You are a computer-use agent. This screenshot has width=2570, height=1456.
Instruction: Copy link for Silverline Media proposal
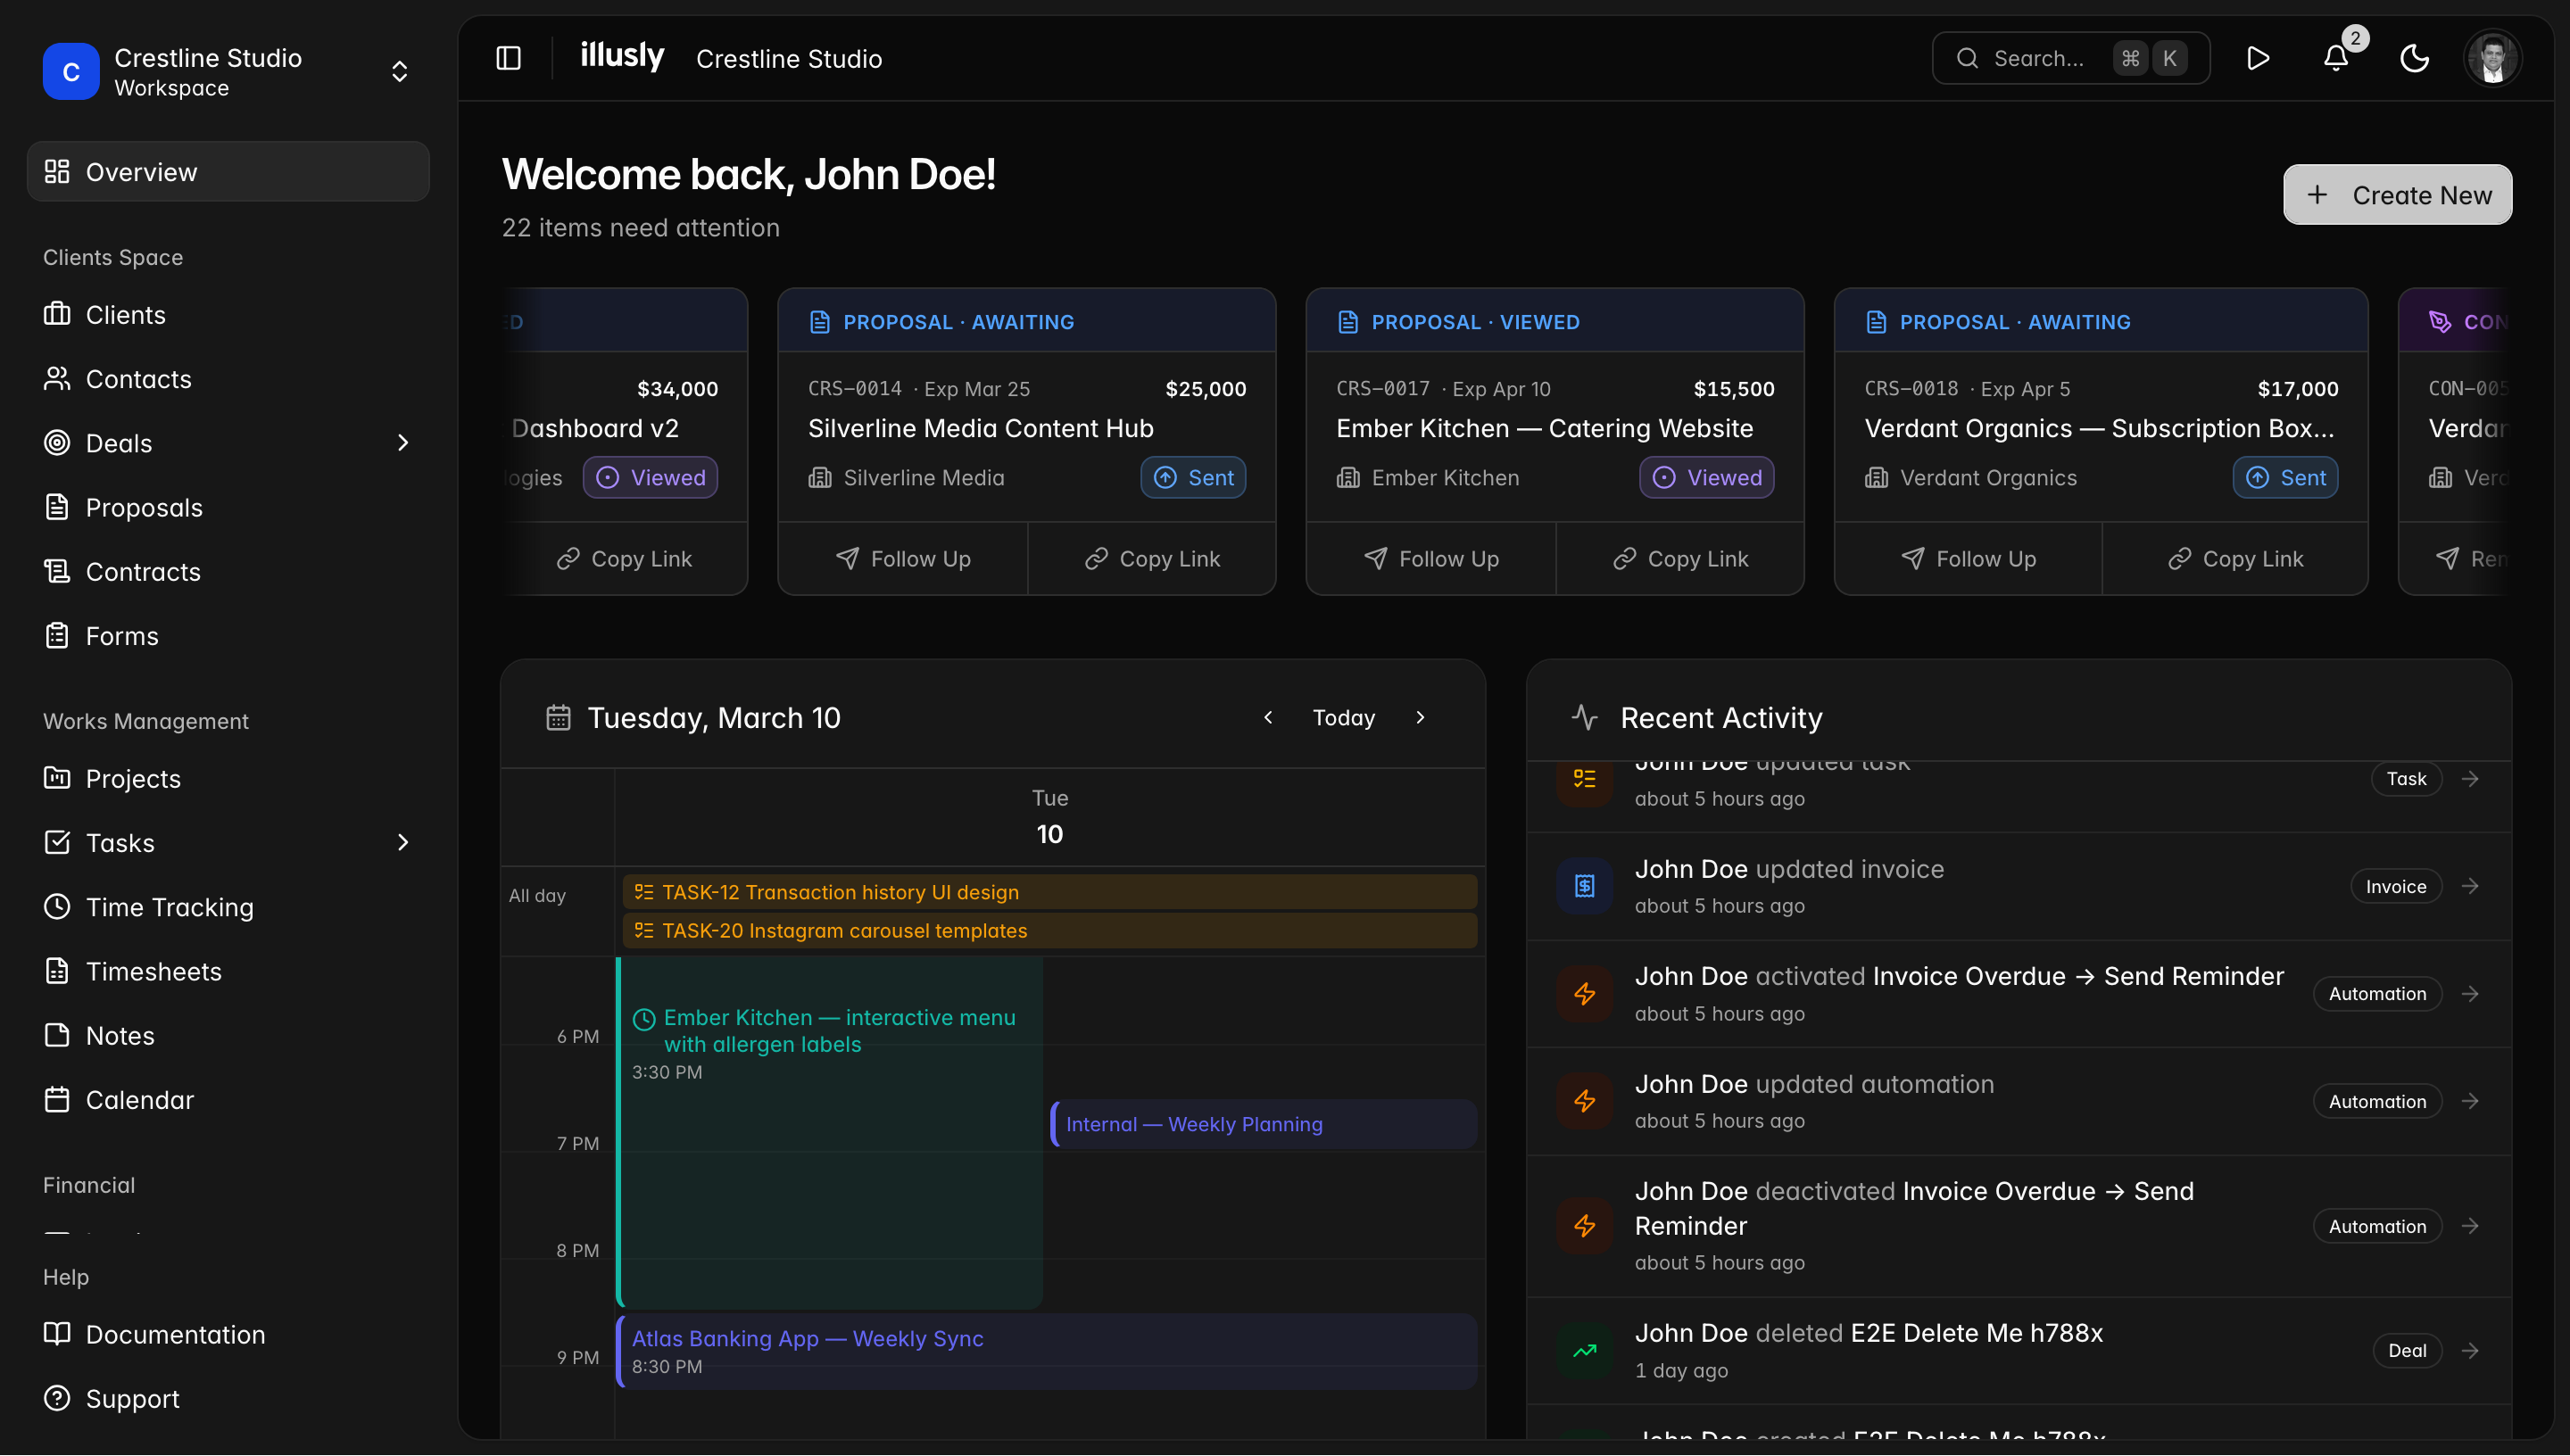coord(1152,558)
